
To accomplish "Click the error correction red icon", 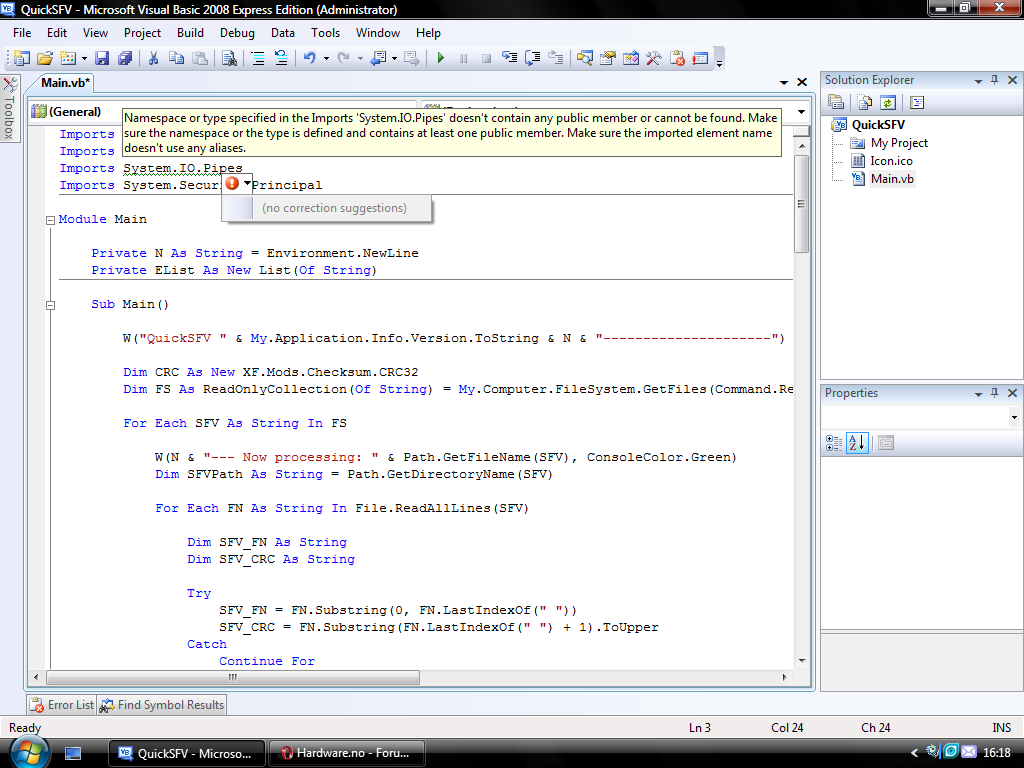I will [x=232, y=184].
